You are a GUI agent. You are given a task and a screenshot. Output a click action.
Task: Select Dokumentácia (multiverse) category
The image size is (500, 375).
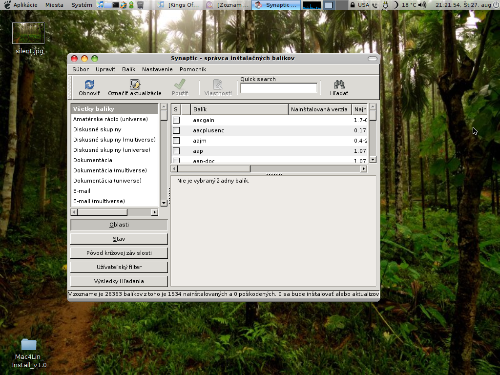114,170
